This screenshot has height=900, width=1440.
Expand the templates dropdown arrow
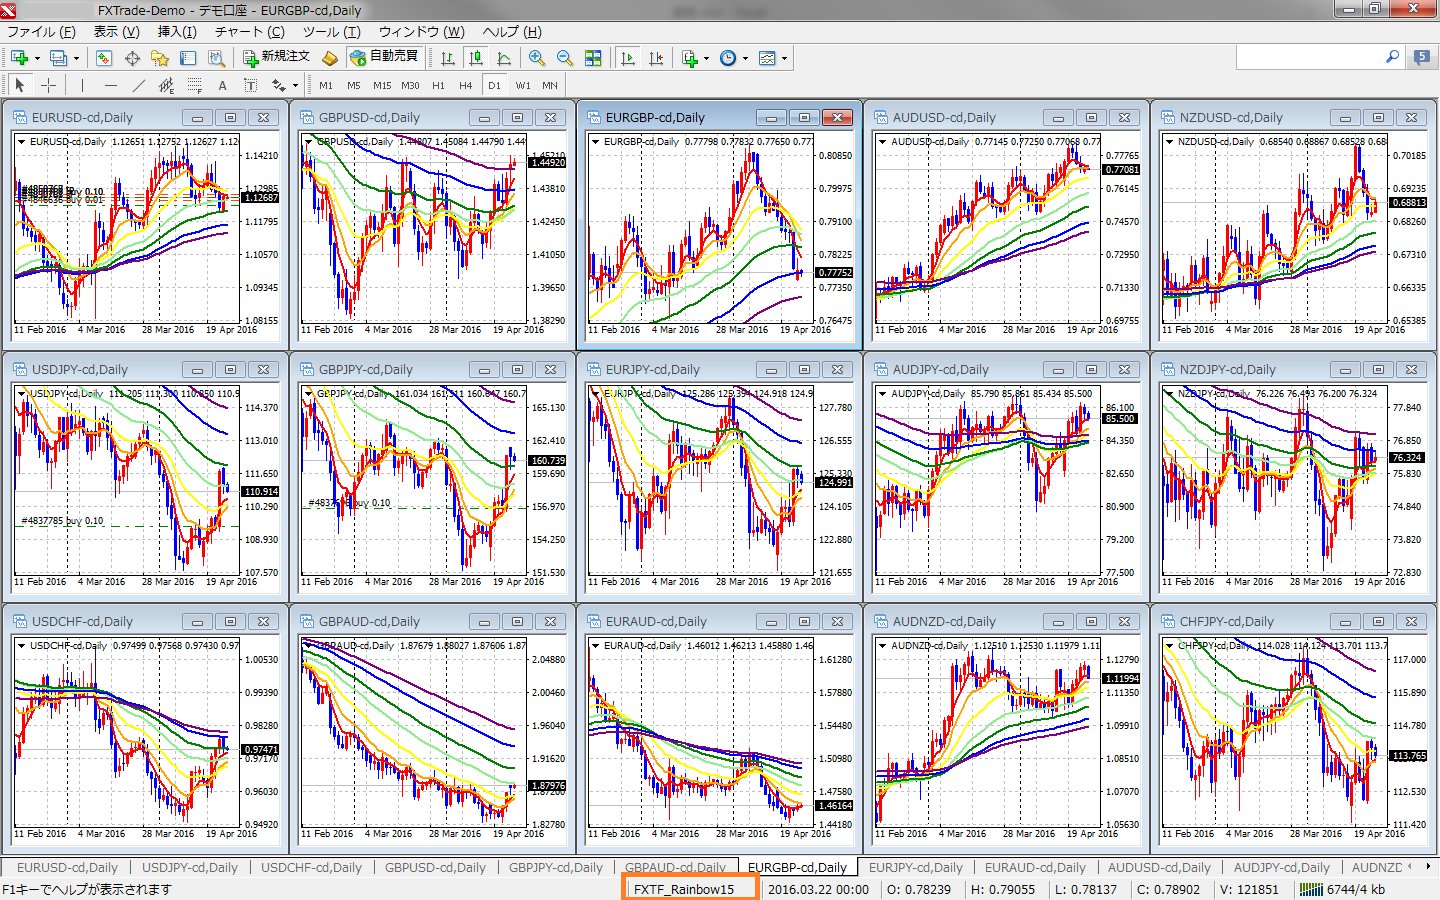click(x=784, y=58)
